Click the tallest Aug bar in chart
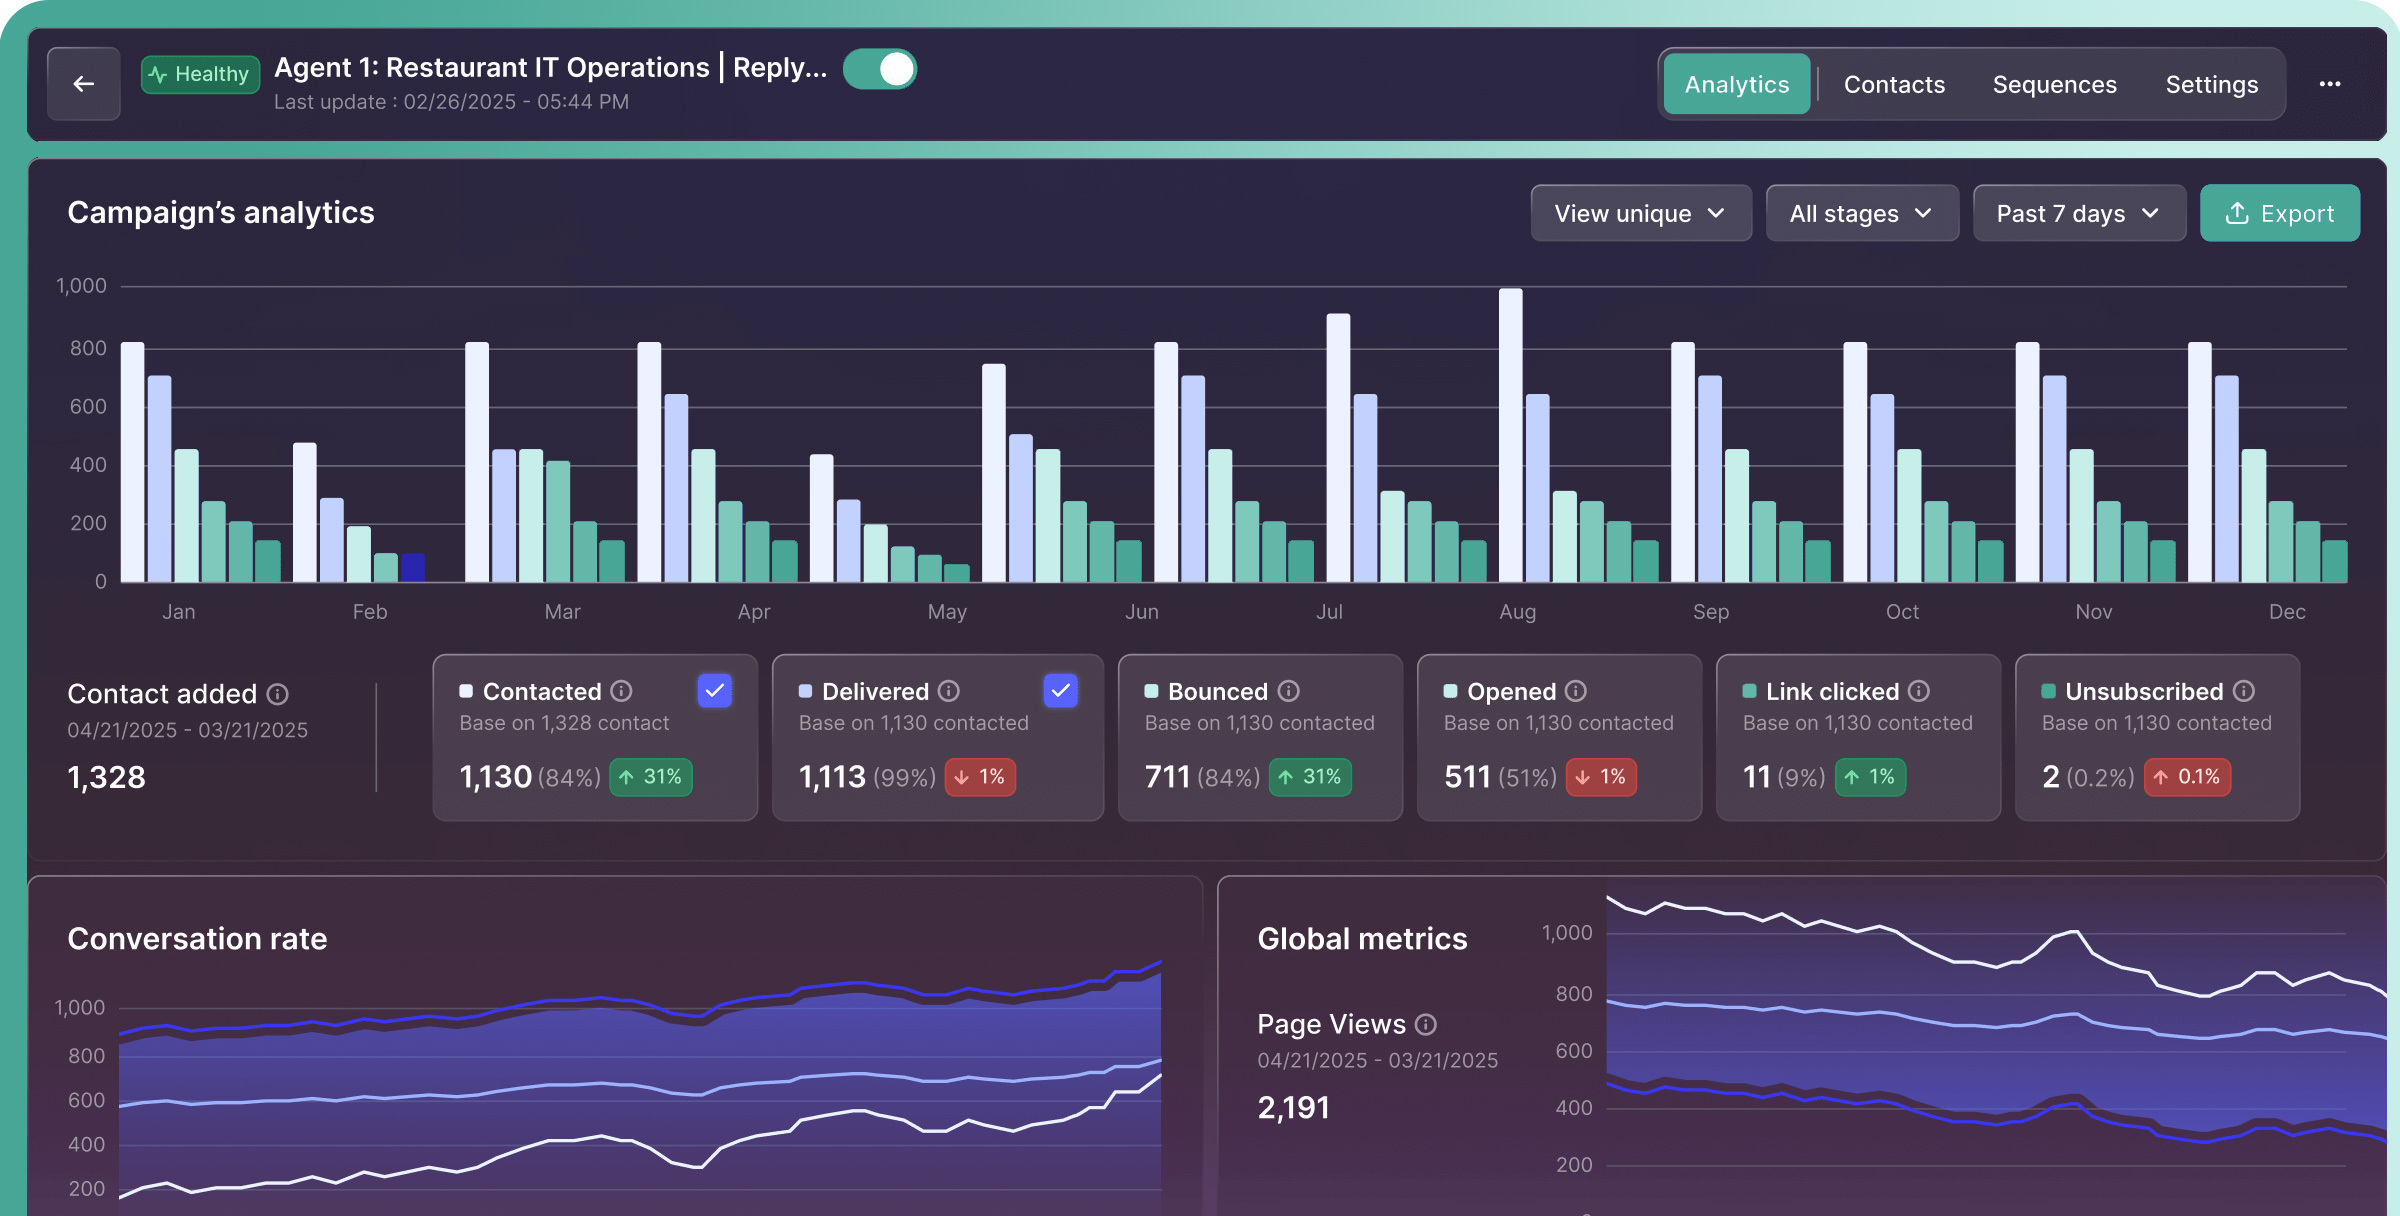The image size is (2400, 1216). point(1510,434)
